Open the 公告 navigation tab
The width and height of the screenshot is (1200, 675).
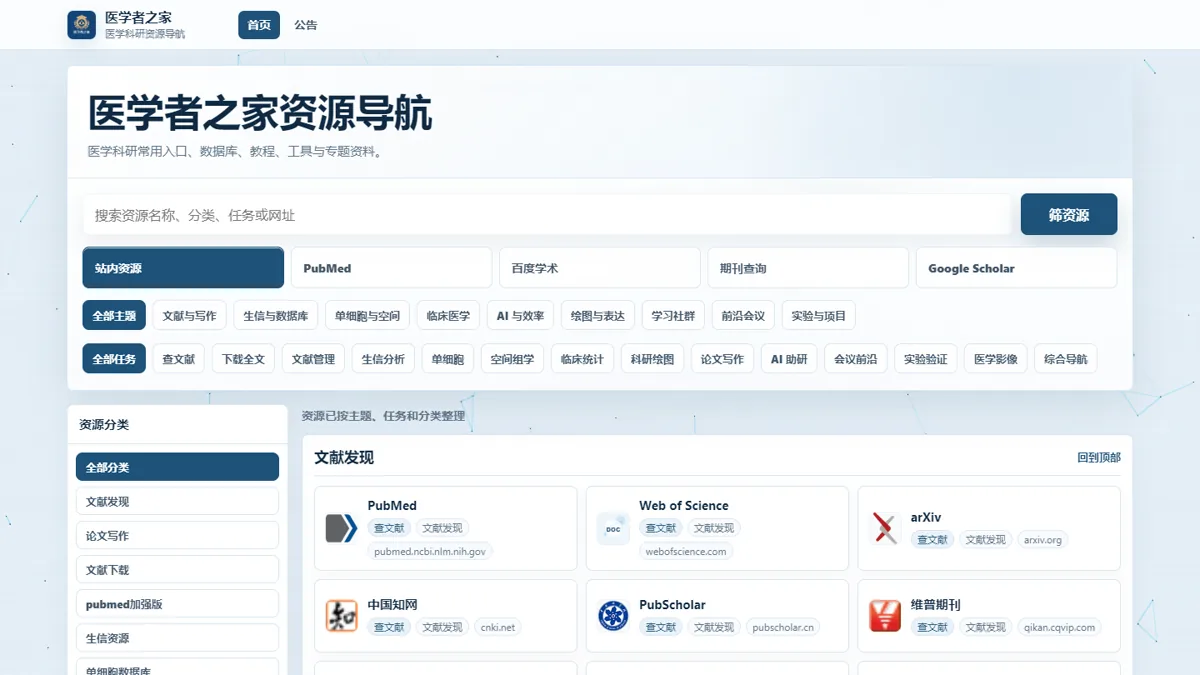306,25
